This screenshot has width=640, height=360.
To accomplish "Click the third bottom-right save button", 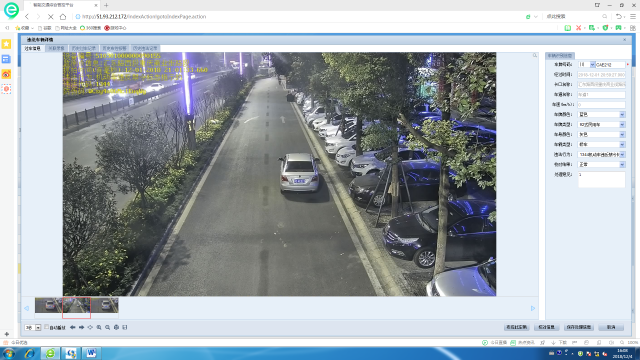I will pos(579,327).
